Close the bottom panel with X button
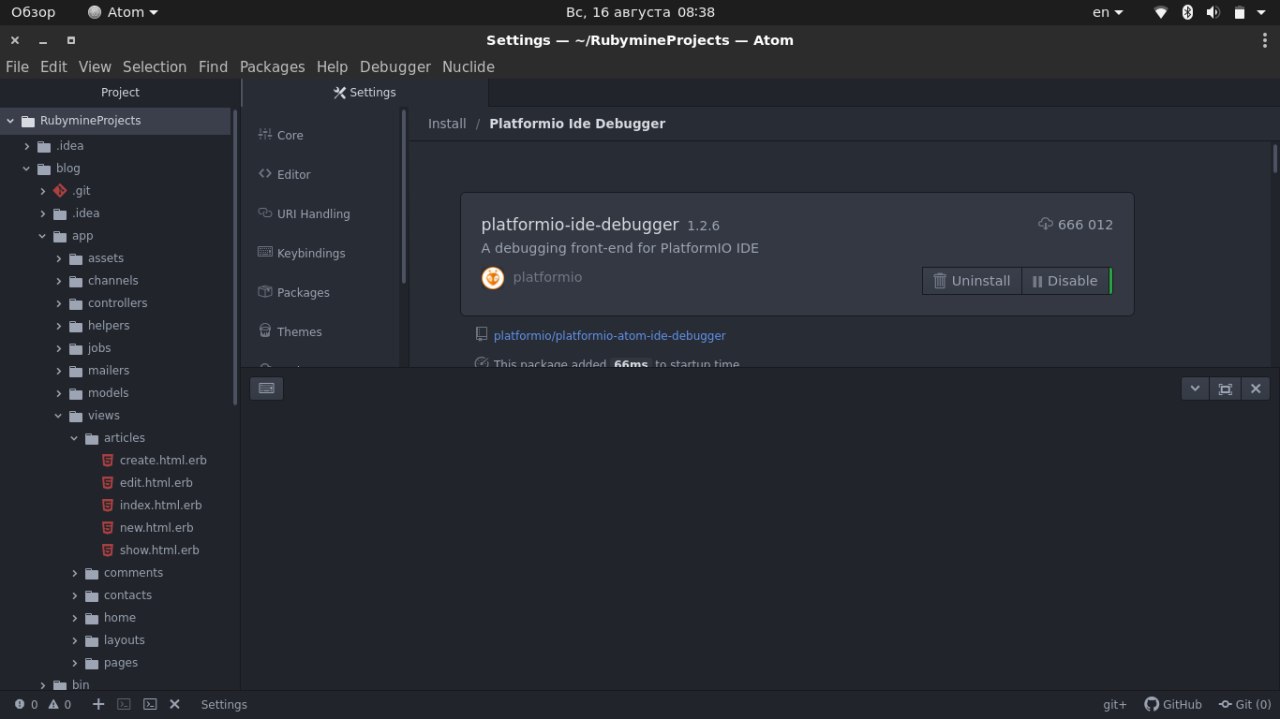The image size is (1280, 719). [x=1256, y=389]
